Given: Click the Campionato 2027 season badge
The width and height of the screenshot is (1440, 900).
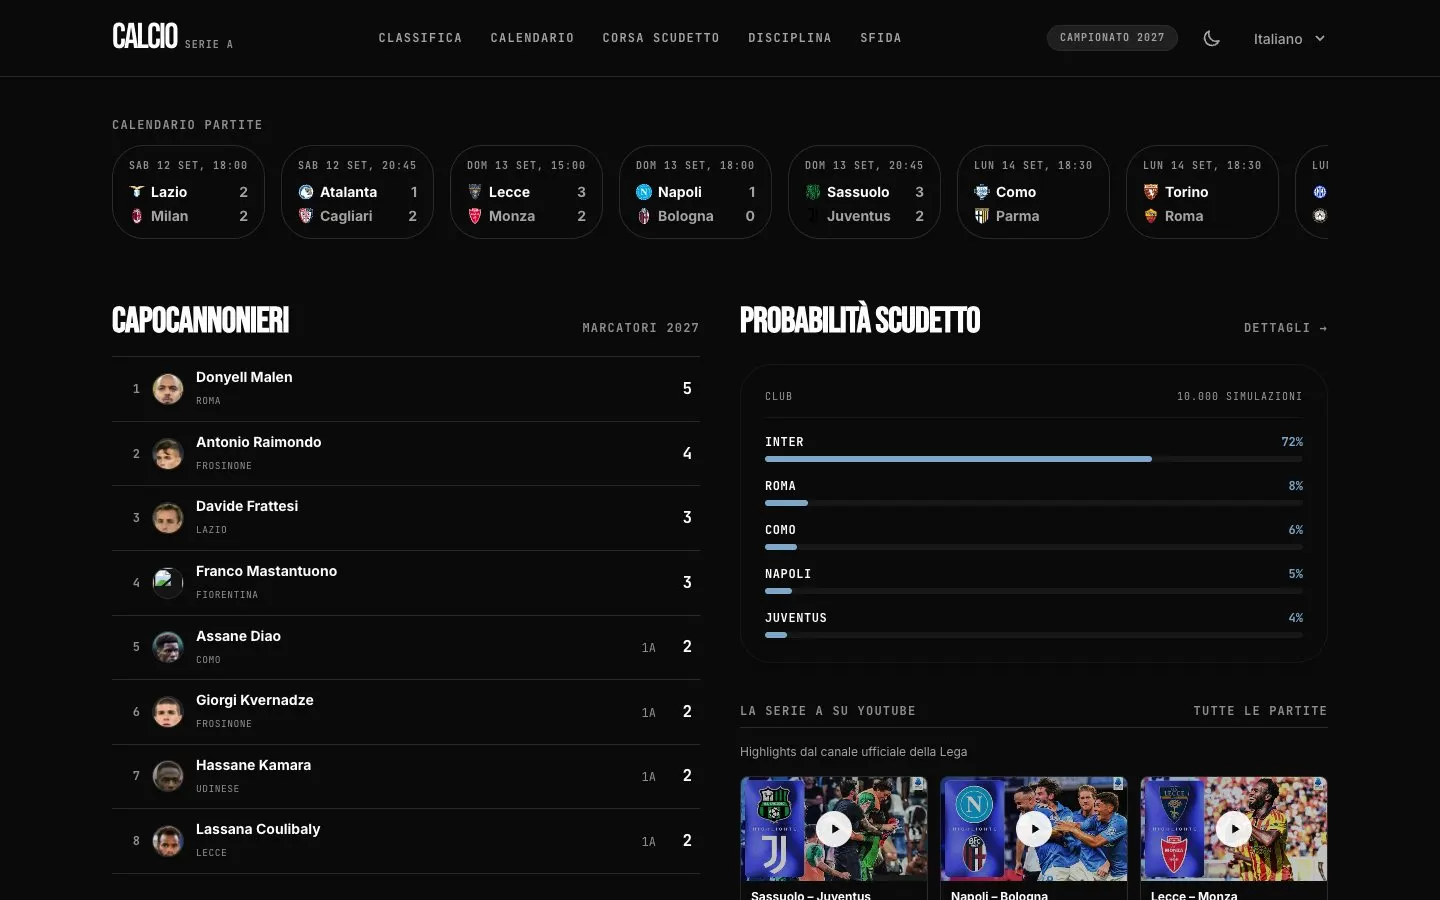Looking at the screenshot, I should [1112, 38].
